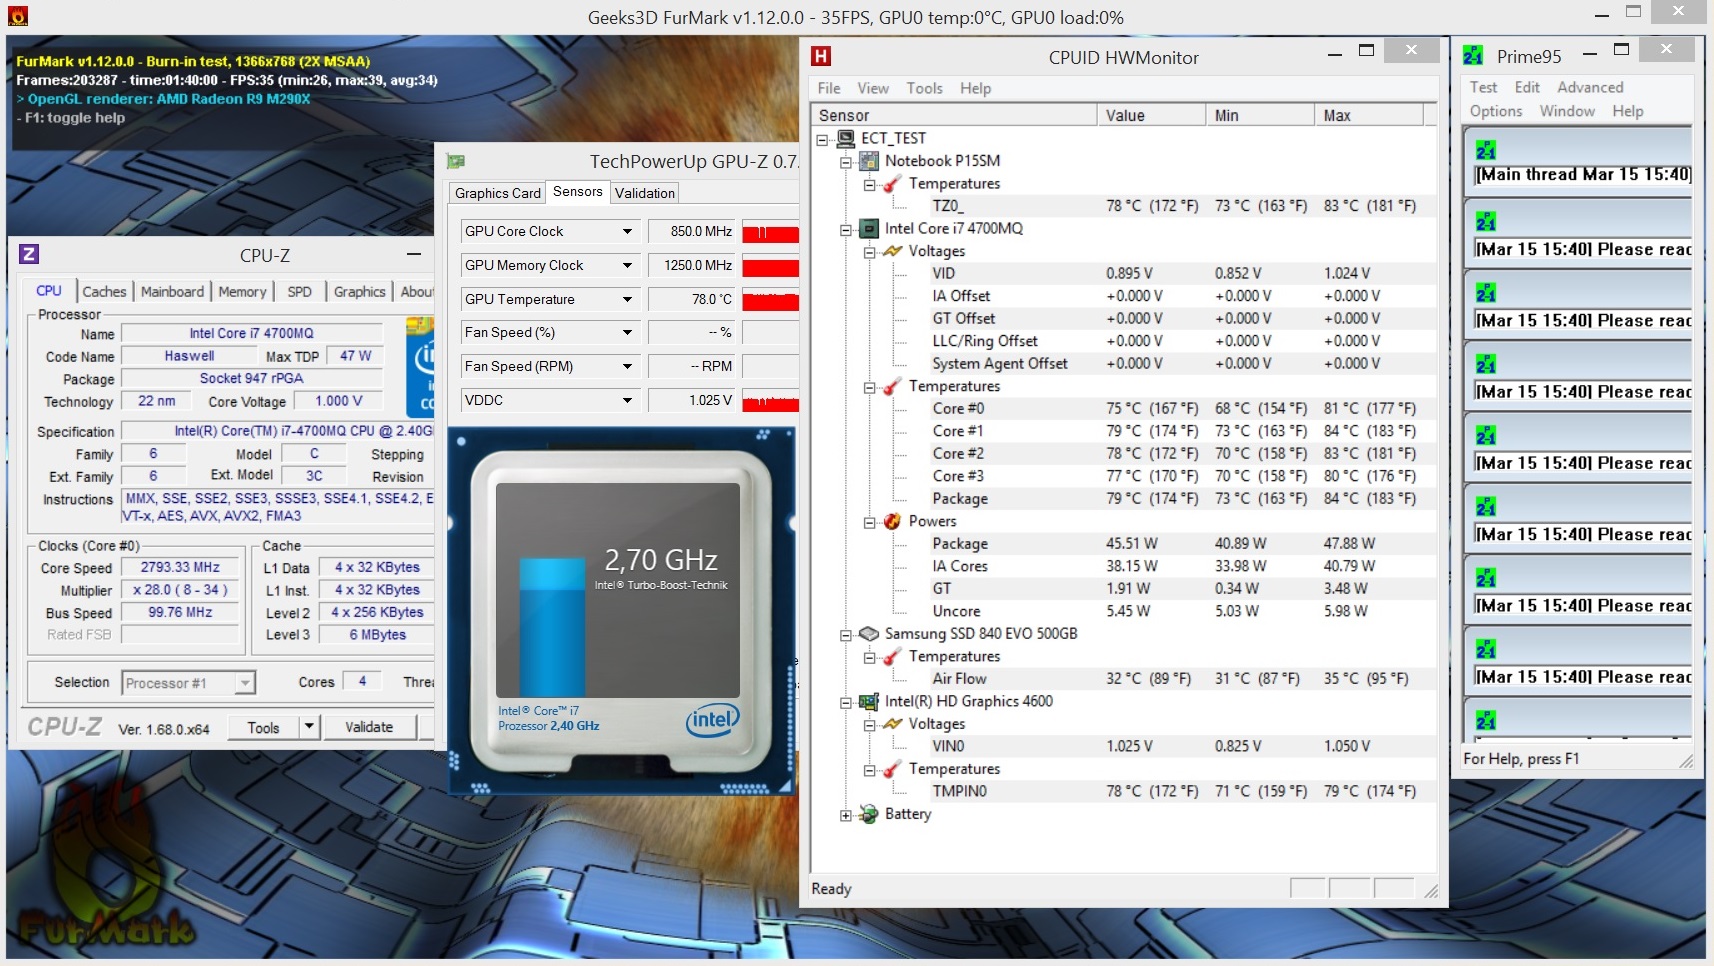The height and width of the screenshot is (966, 1714).
Task: Click the Notebook P15SM mainboard icon
Action: tap(869, 161)
